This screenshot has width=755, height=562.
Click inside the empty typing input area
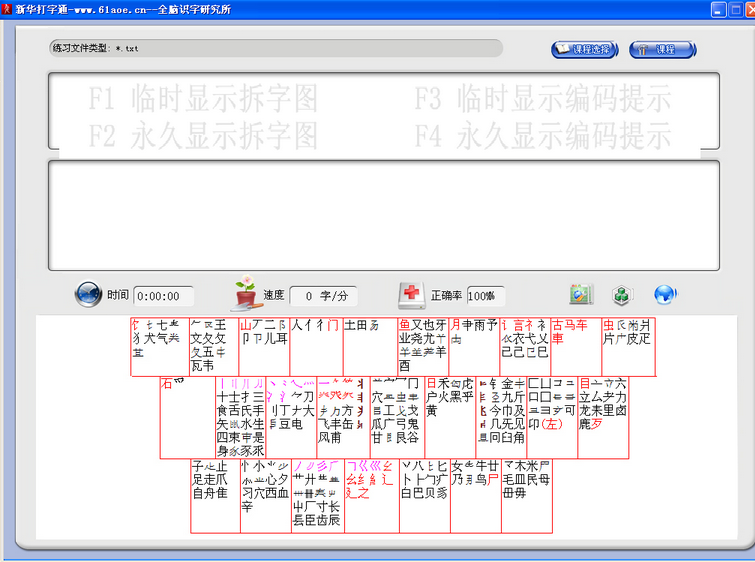[384, 215]
